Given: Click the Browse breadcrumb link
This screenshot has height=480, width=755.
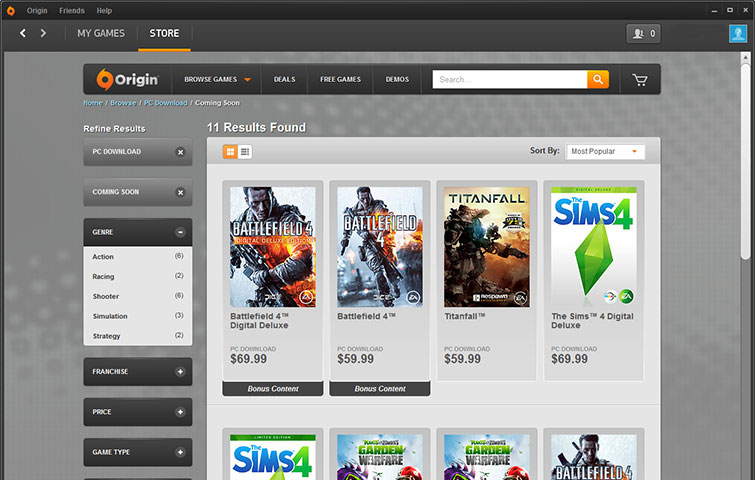Looking at the screenshot, I should click(123, 103).
